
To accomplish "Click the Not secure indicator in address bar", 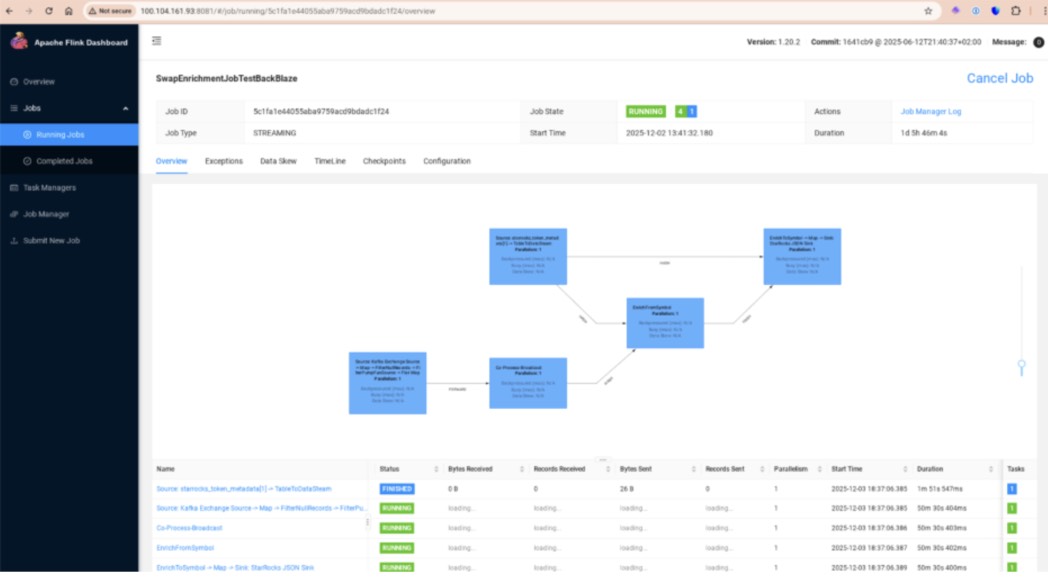I will click(x=110, y=11).
